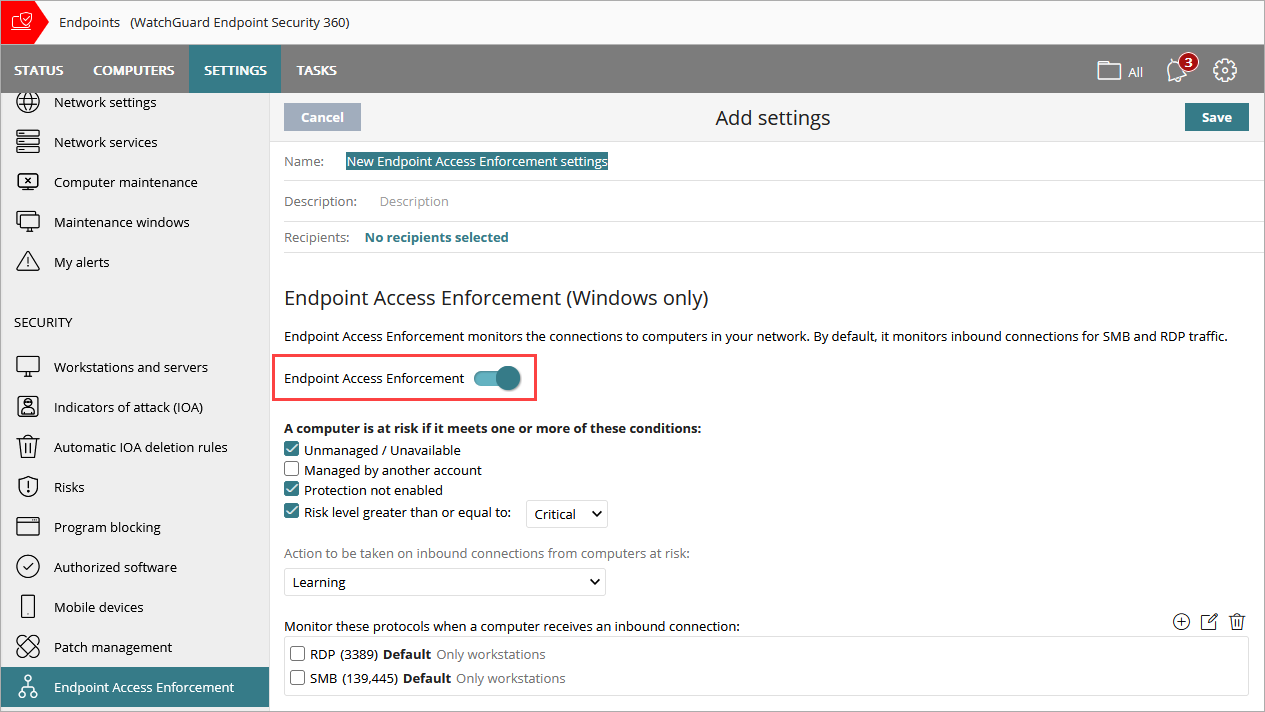Open Patch management settings
The image size is (1265, 712).
click(110, 646)
